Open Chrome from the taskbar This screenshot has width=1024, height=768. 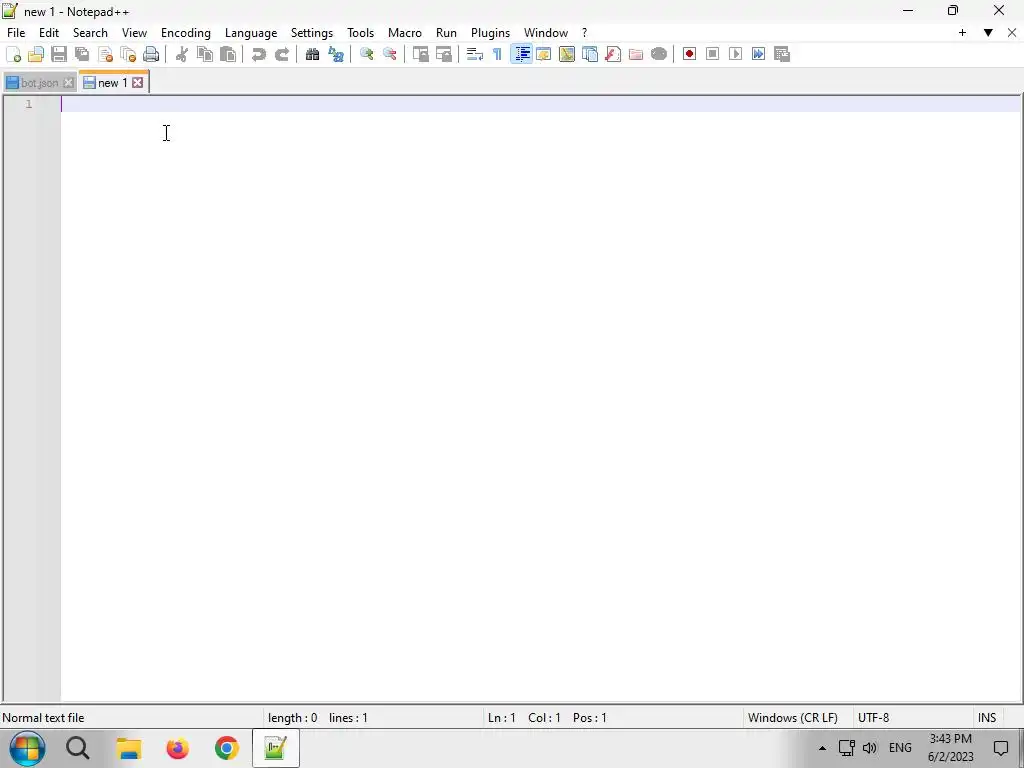tap(227, 748)
